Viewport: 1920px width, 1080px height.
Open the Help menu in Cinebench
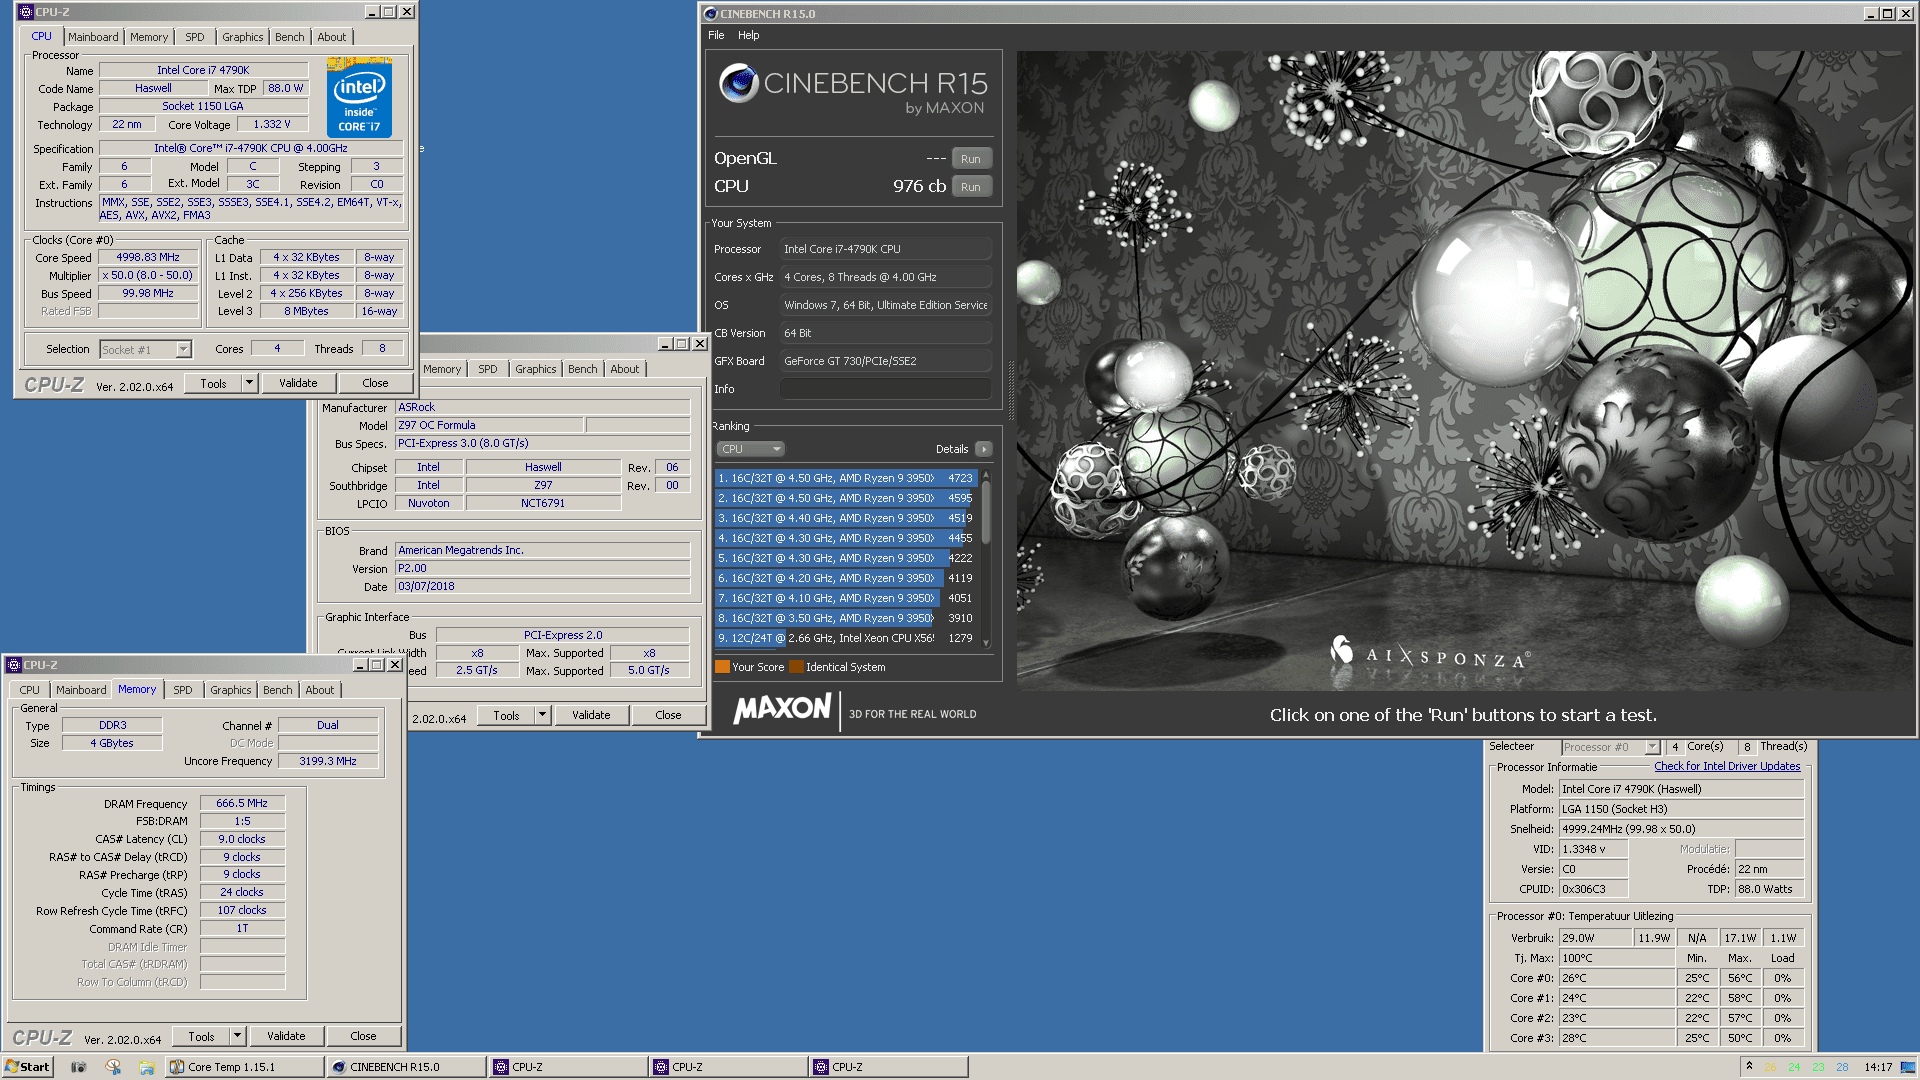click(748, 35)
